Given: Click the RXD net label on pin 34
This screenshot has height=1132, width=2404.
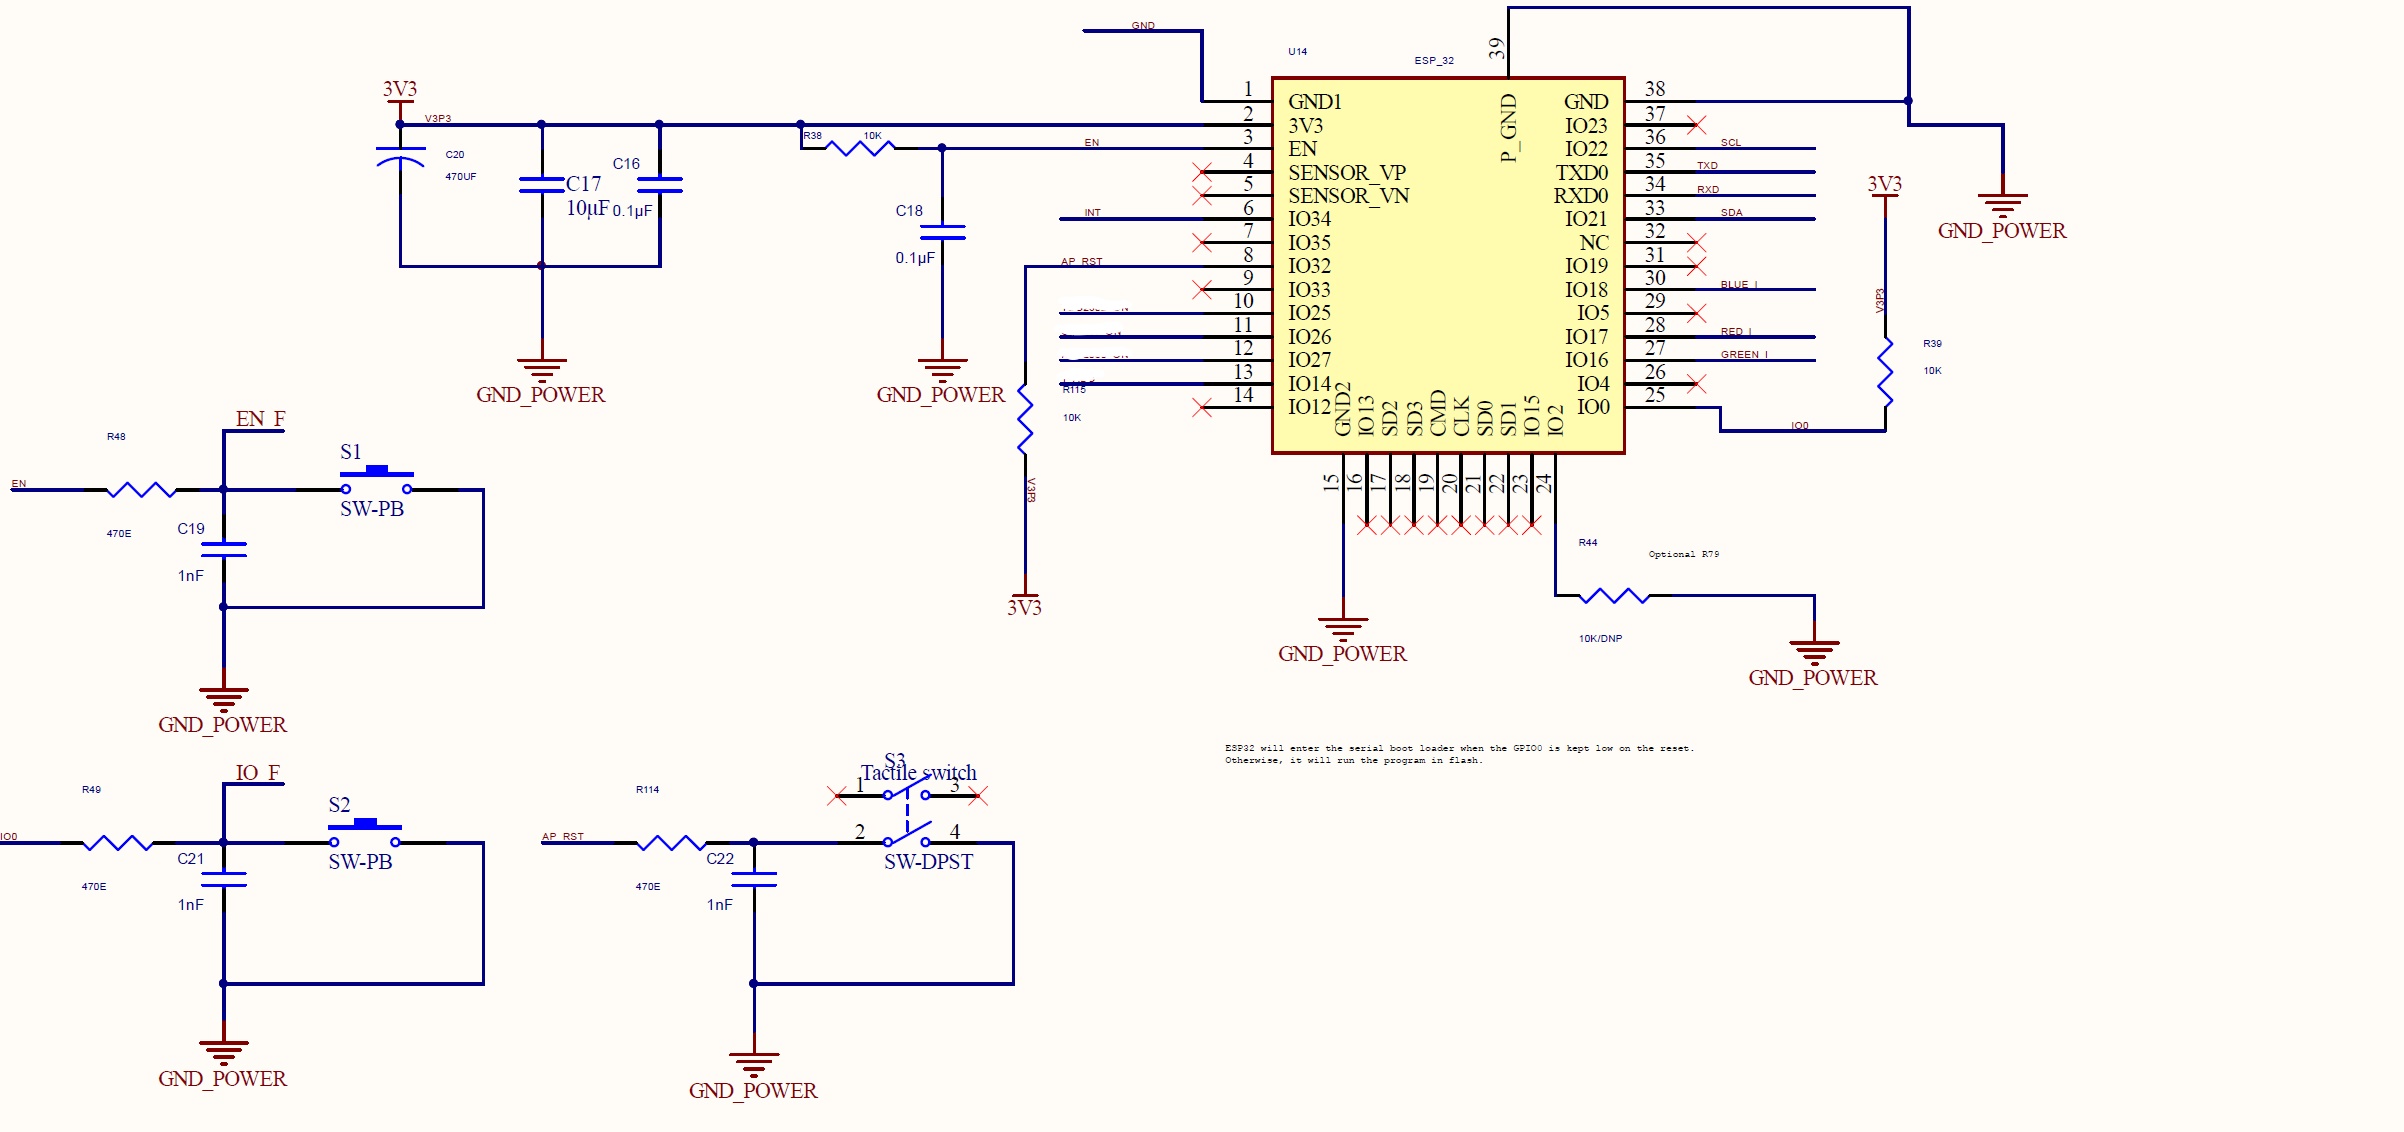Looking at the screenshot, I should pos(1708,190).
